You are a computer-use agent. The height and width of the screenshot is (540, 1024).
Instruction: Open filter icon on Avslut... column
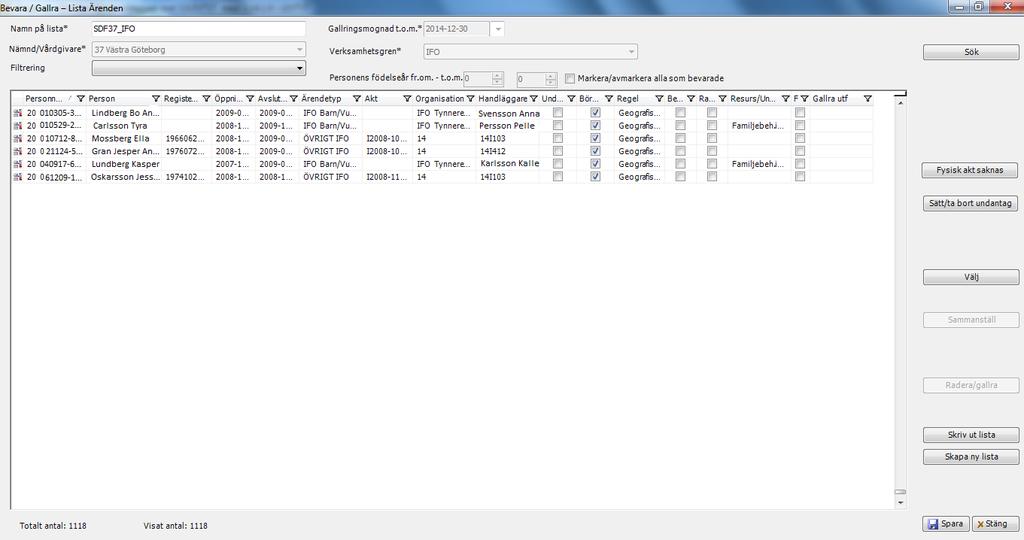[x=294, y=99]
